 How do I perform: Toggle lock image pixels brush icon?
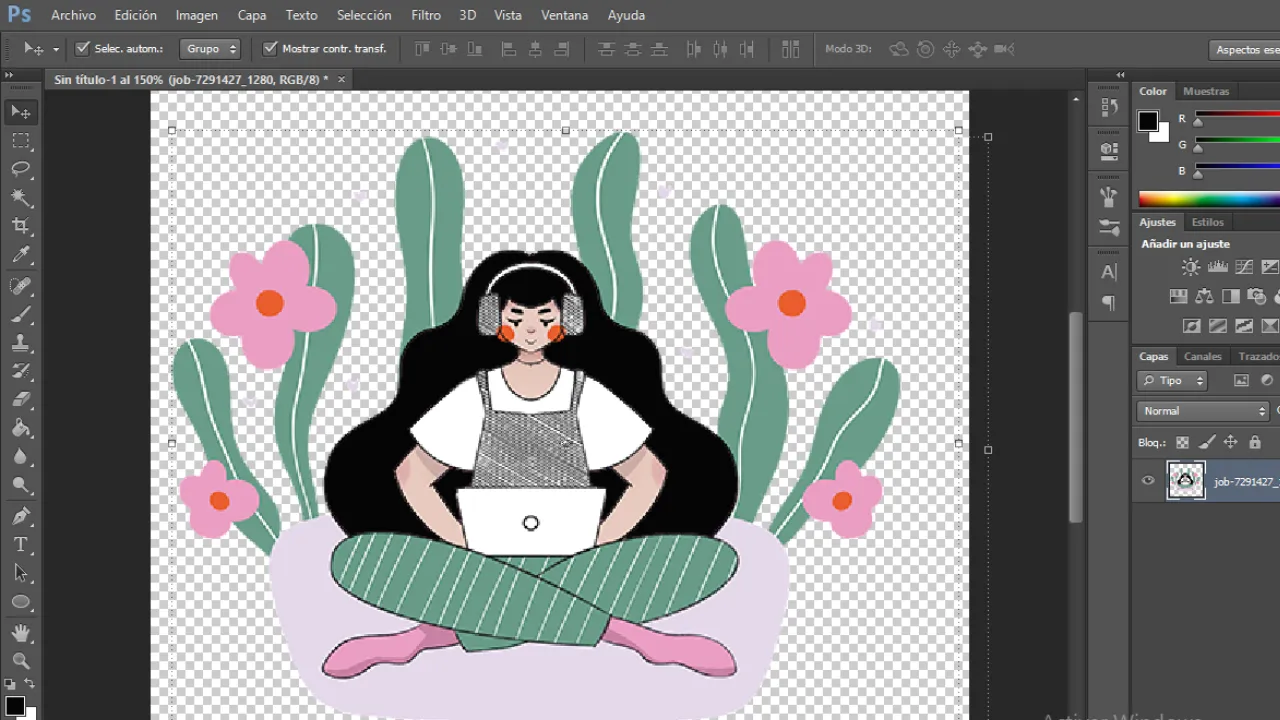click(1207, 442)
